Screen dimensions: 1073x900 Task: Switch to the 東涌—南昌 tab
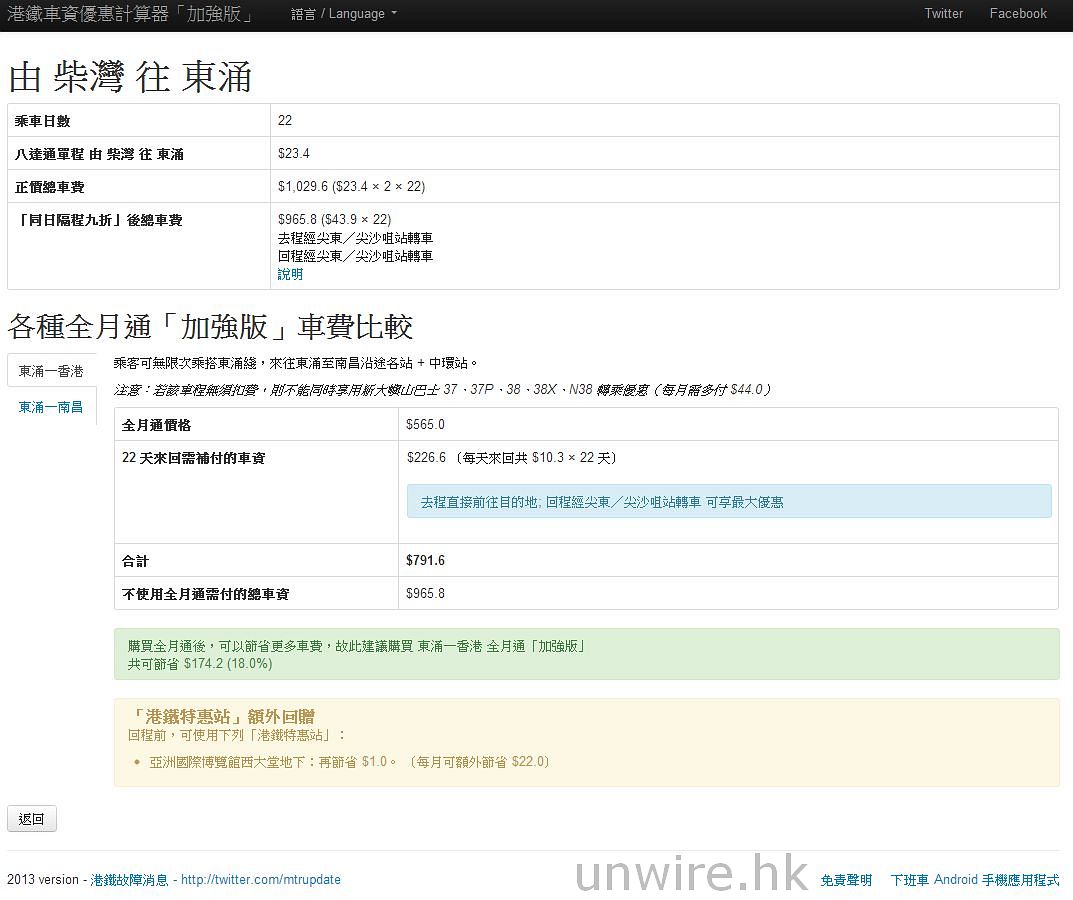point(51,407)
